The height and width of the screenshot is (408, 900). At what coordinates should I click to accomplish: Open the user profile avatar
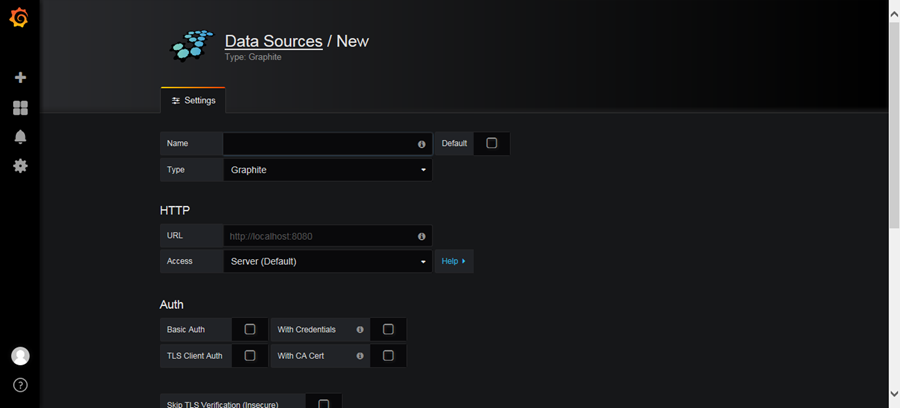pos(20,356)
